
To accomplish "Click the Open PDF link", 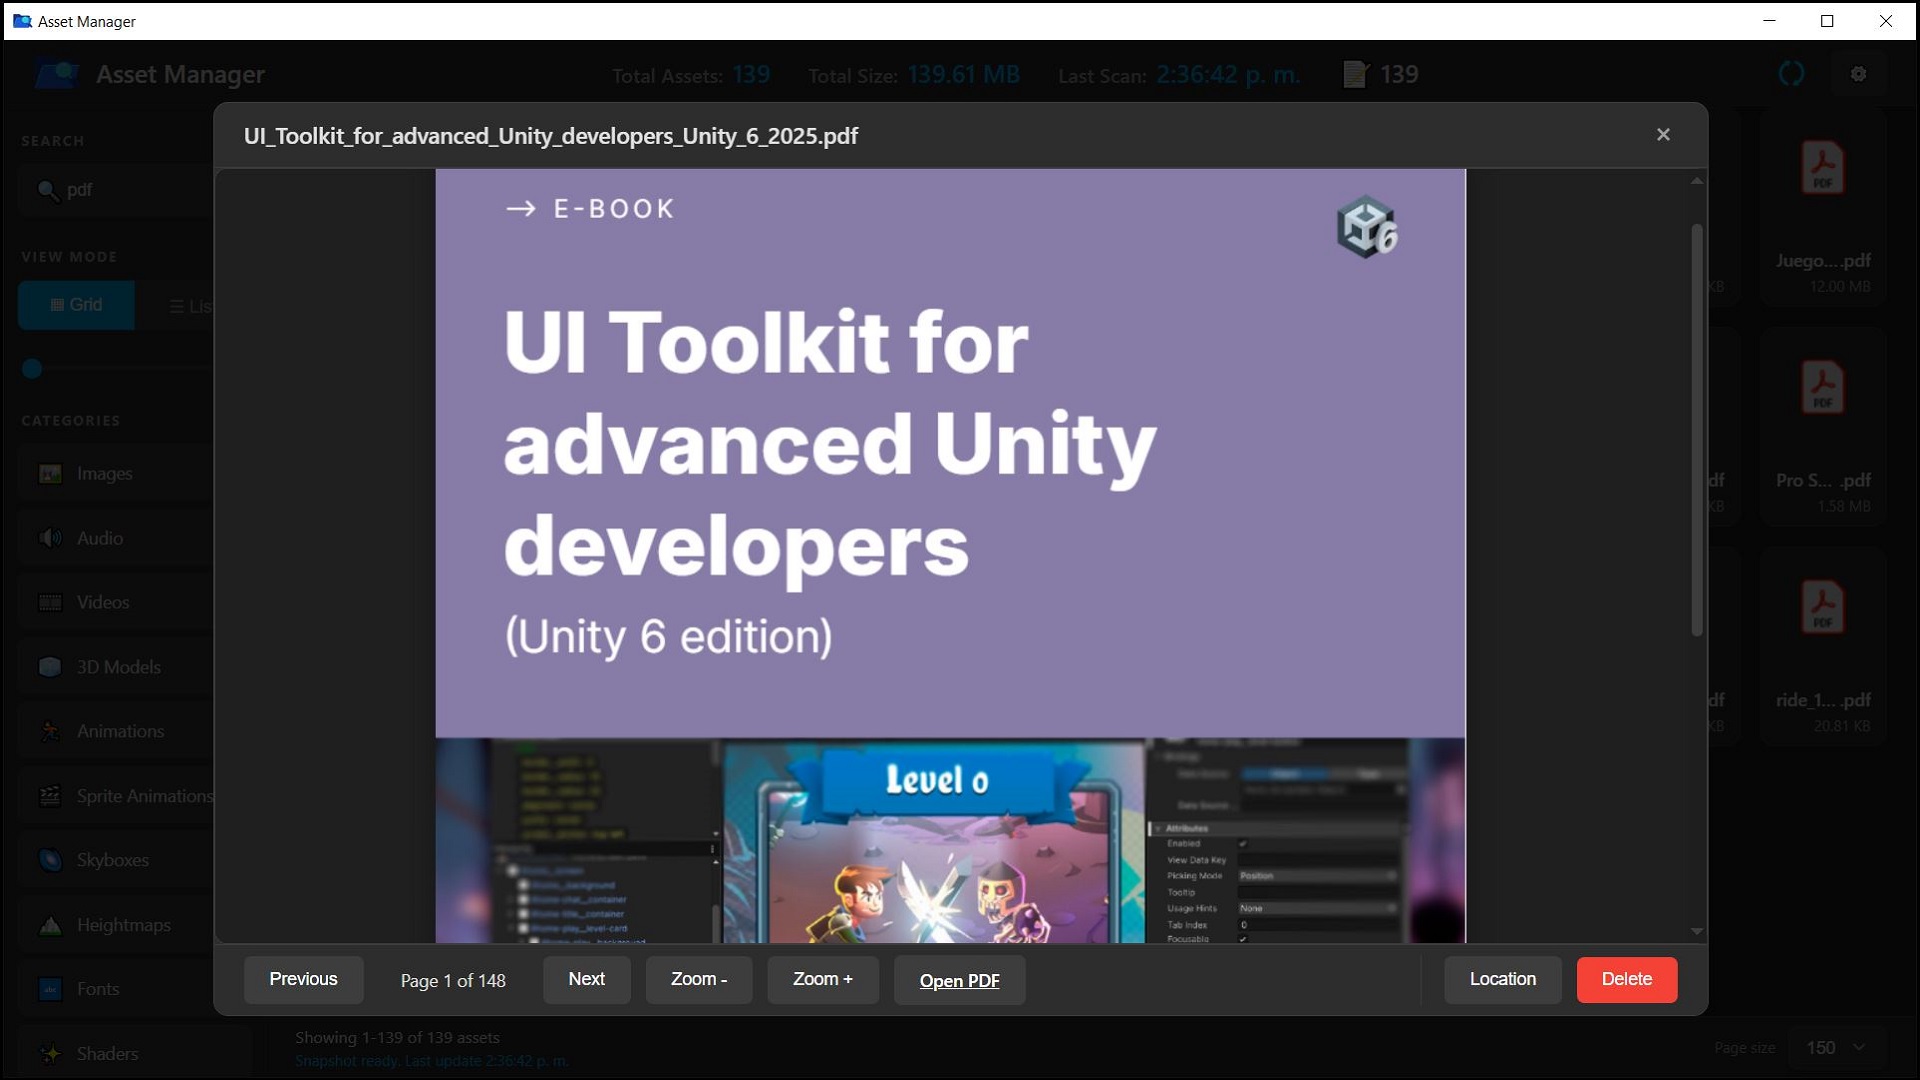I will (x=959, y=981).
